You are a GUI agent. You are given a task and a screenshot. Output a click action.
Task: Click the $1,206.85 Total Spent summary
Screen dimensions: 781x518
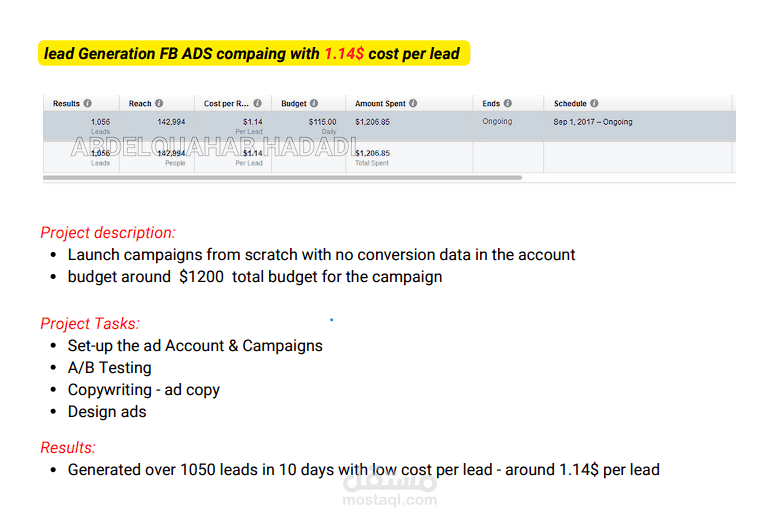[x=373, y=157]
